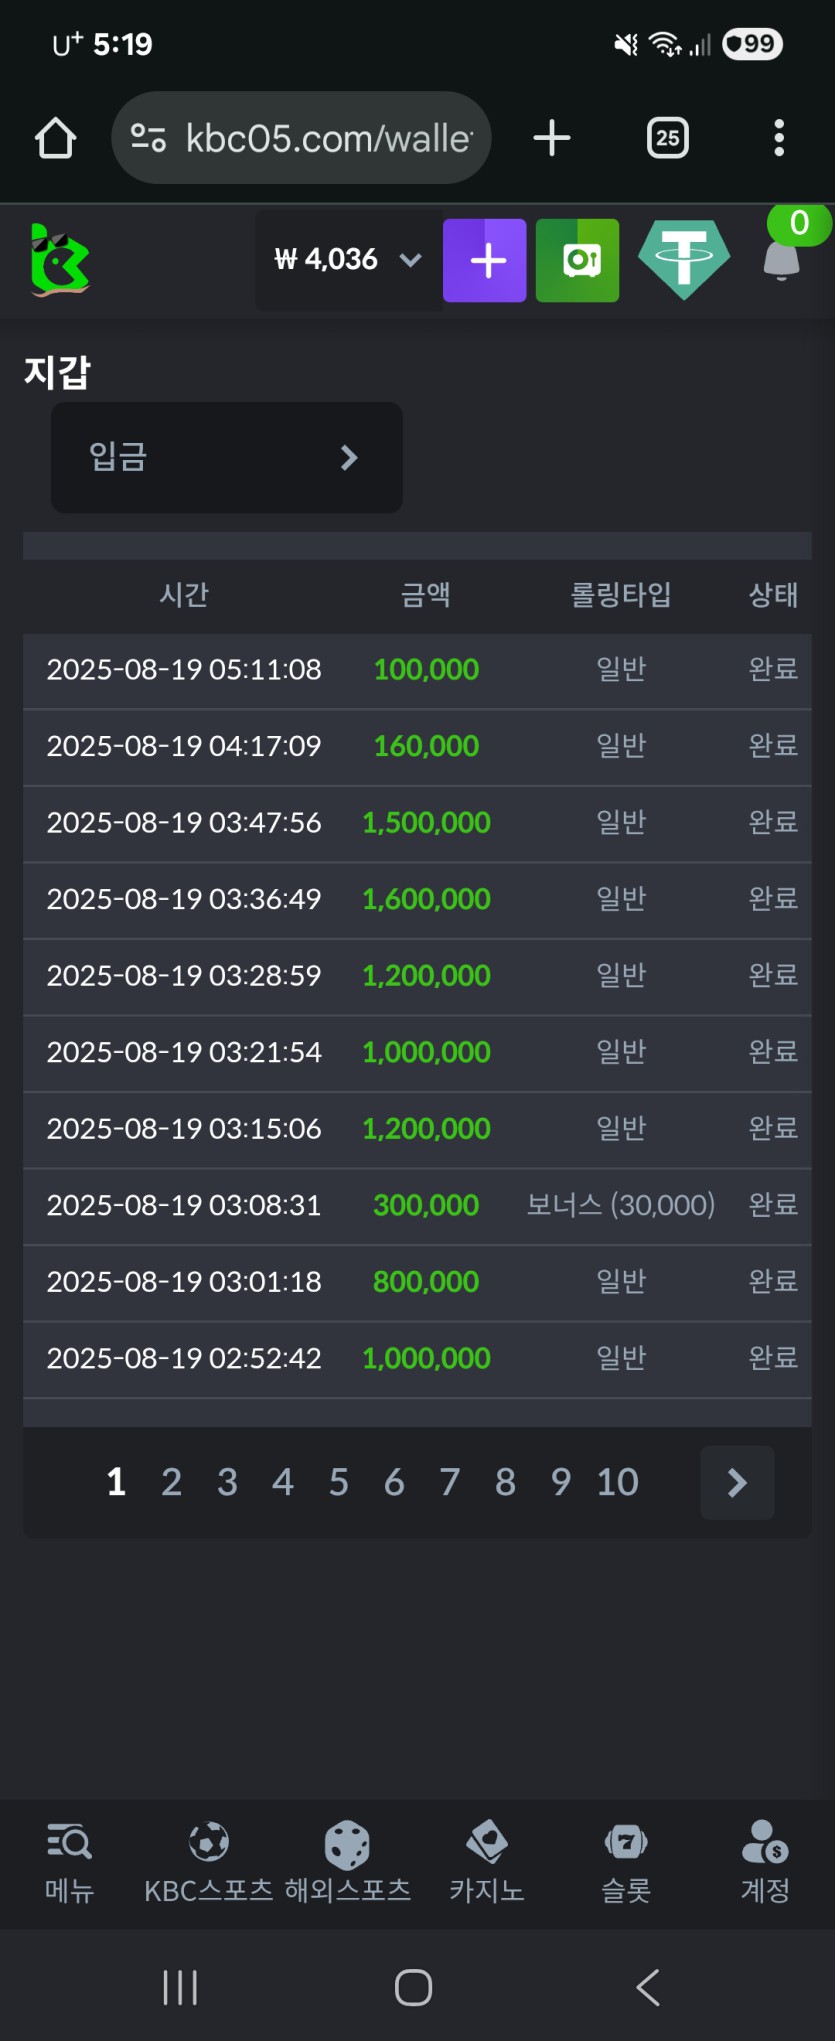This screenshot has height=2041, width=835.
Task: Switch to the 카지노 tab
Action: coord(486,1862)
